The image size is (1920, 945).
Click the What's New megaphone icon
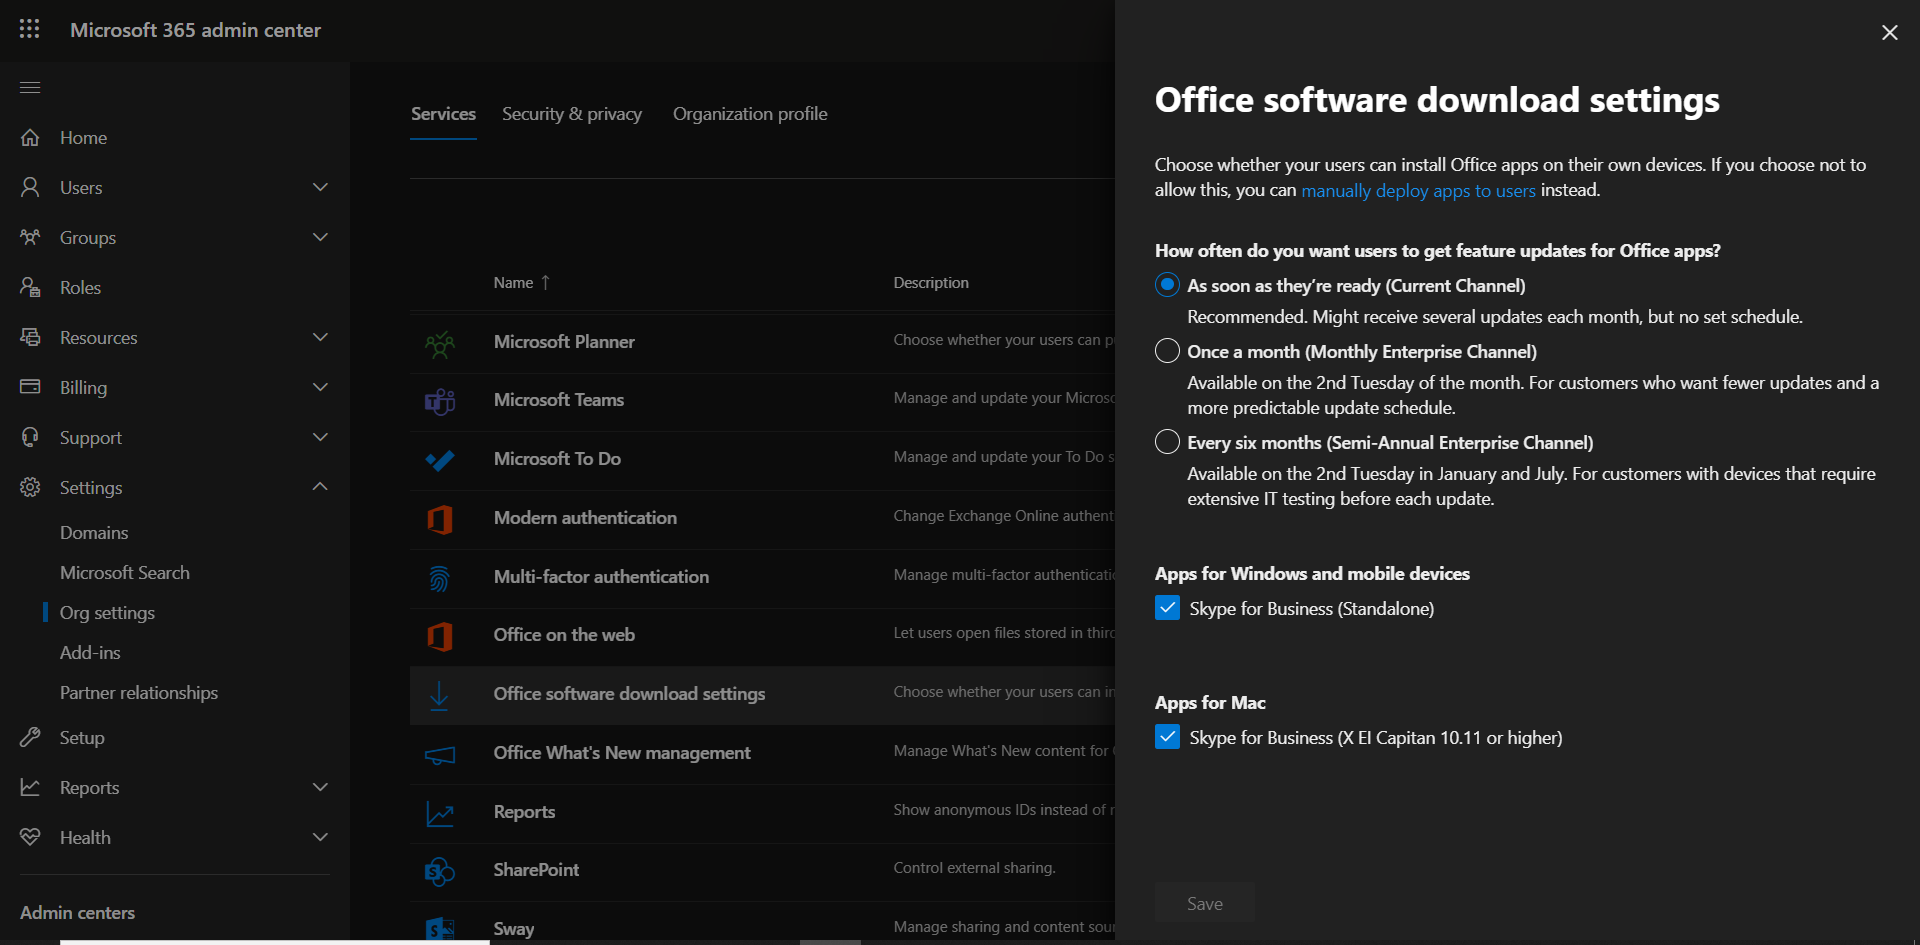tap(440, 755)
